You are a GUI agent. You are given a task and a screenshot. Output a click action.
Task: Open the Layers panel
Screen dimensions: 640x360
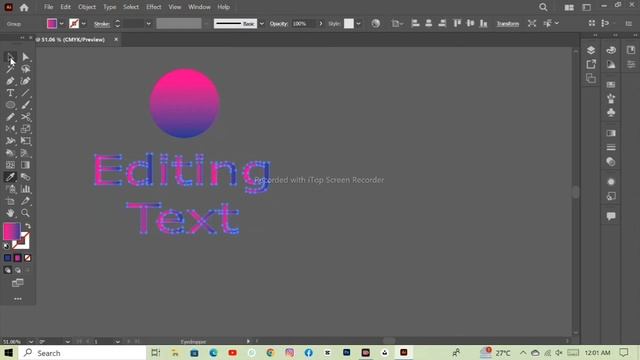(591, 50)
